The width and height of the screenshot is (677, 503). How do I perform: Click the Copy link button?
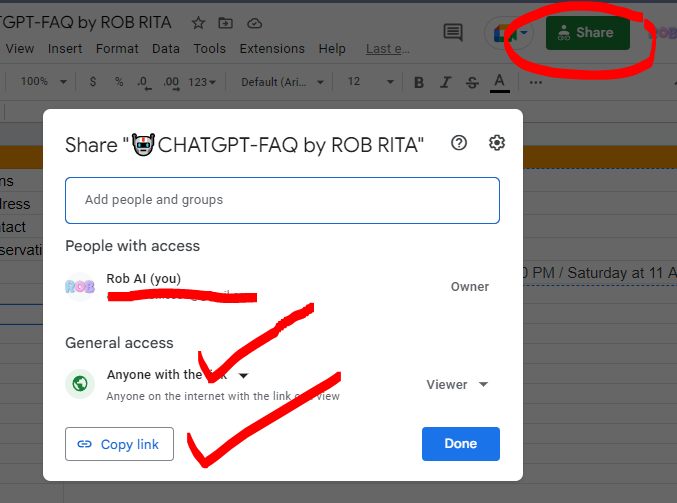tap(120, 444)
